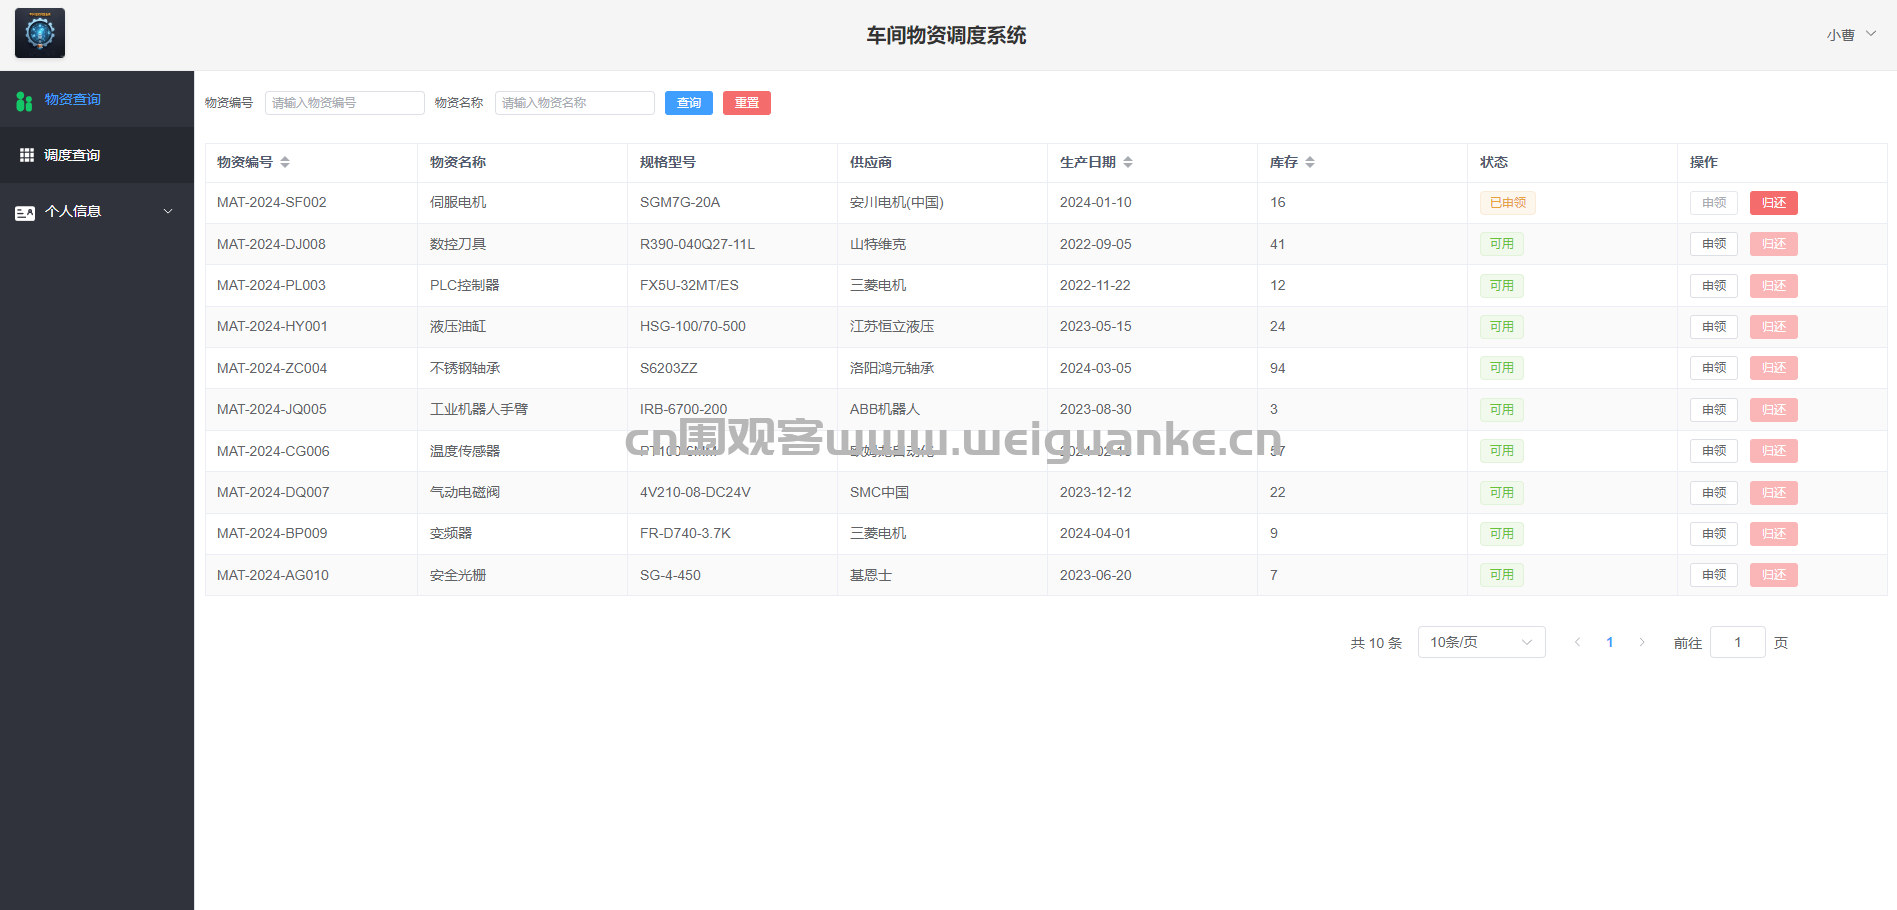The width and height of the screenshot is (1897, 910).
Task: Click 归还 for 安全光栅 row
Action: point(1774,575)
